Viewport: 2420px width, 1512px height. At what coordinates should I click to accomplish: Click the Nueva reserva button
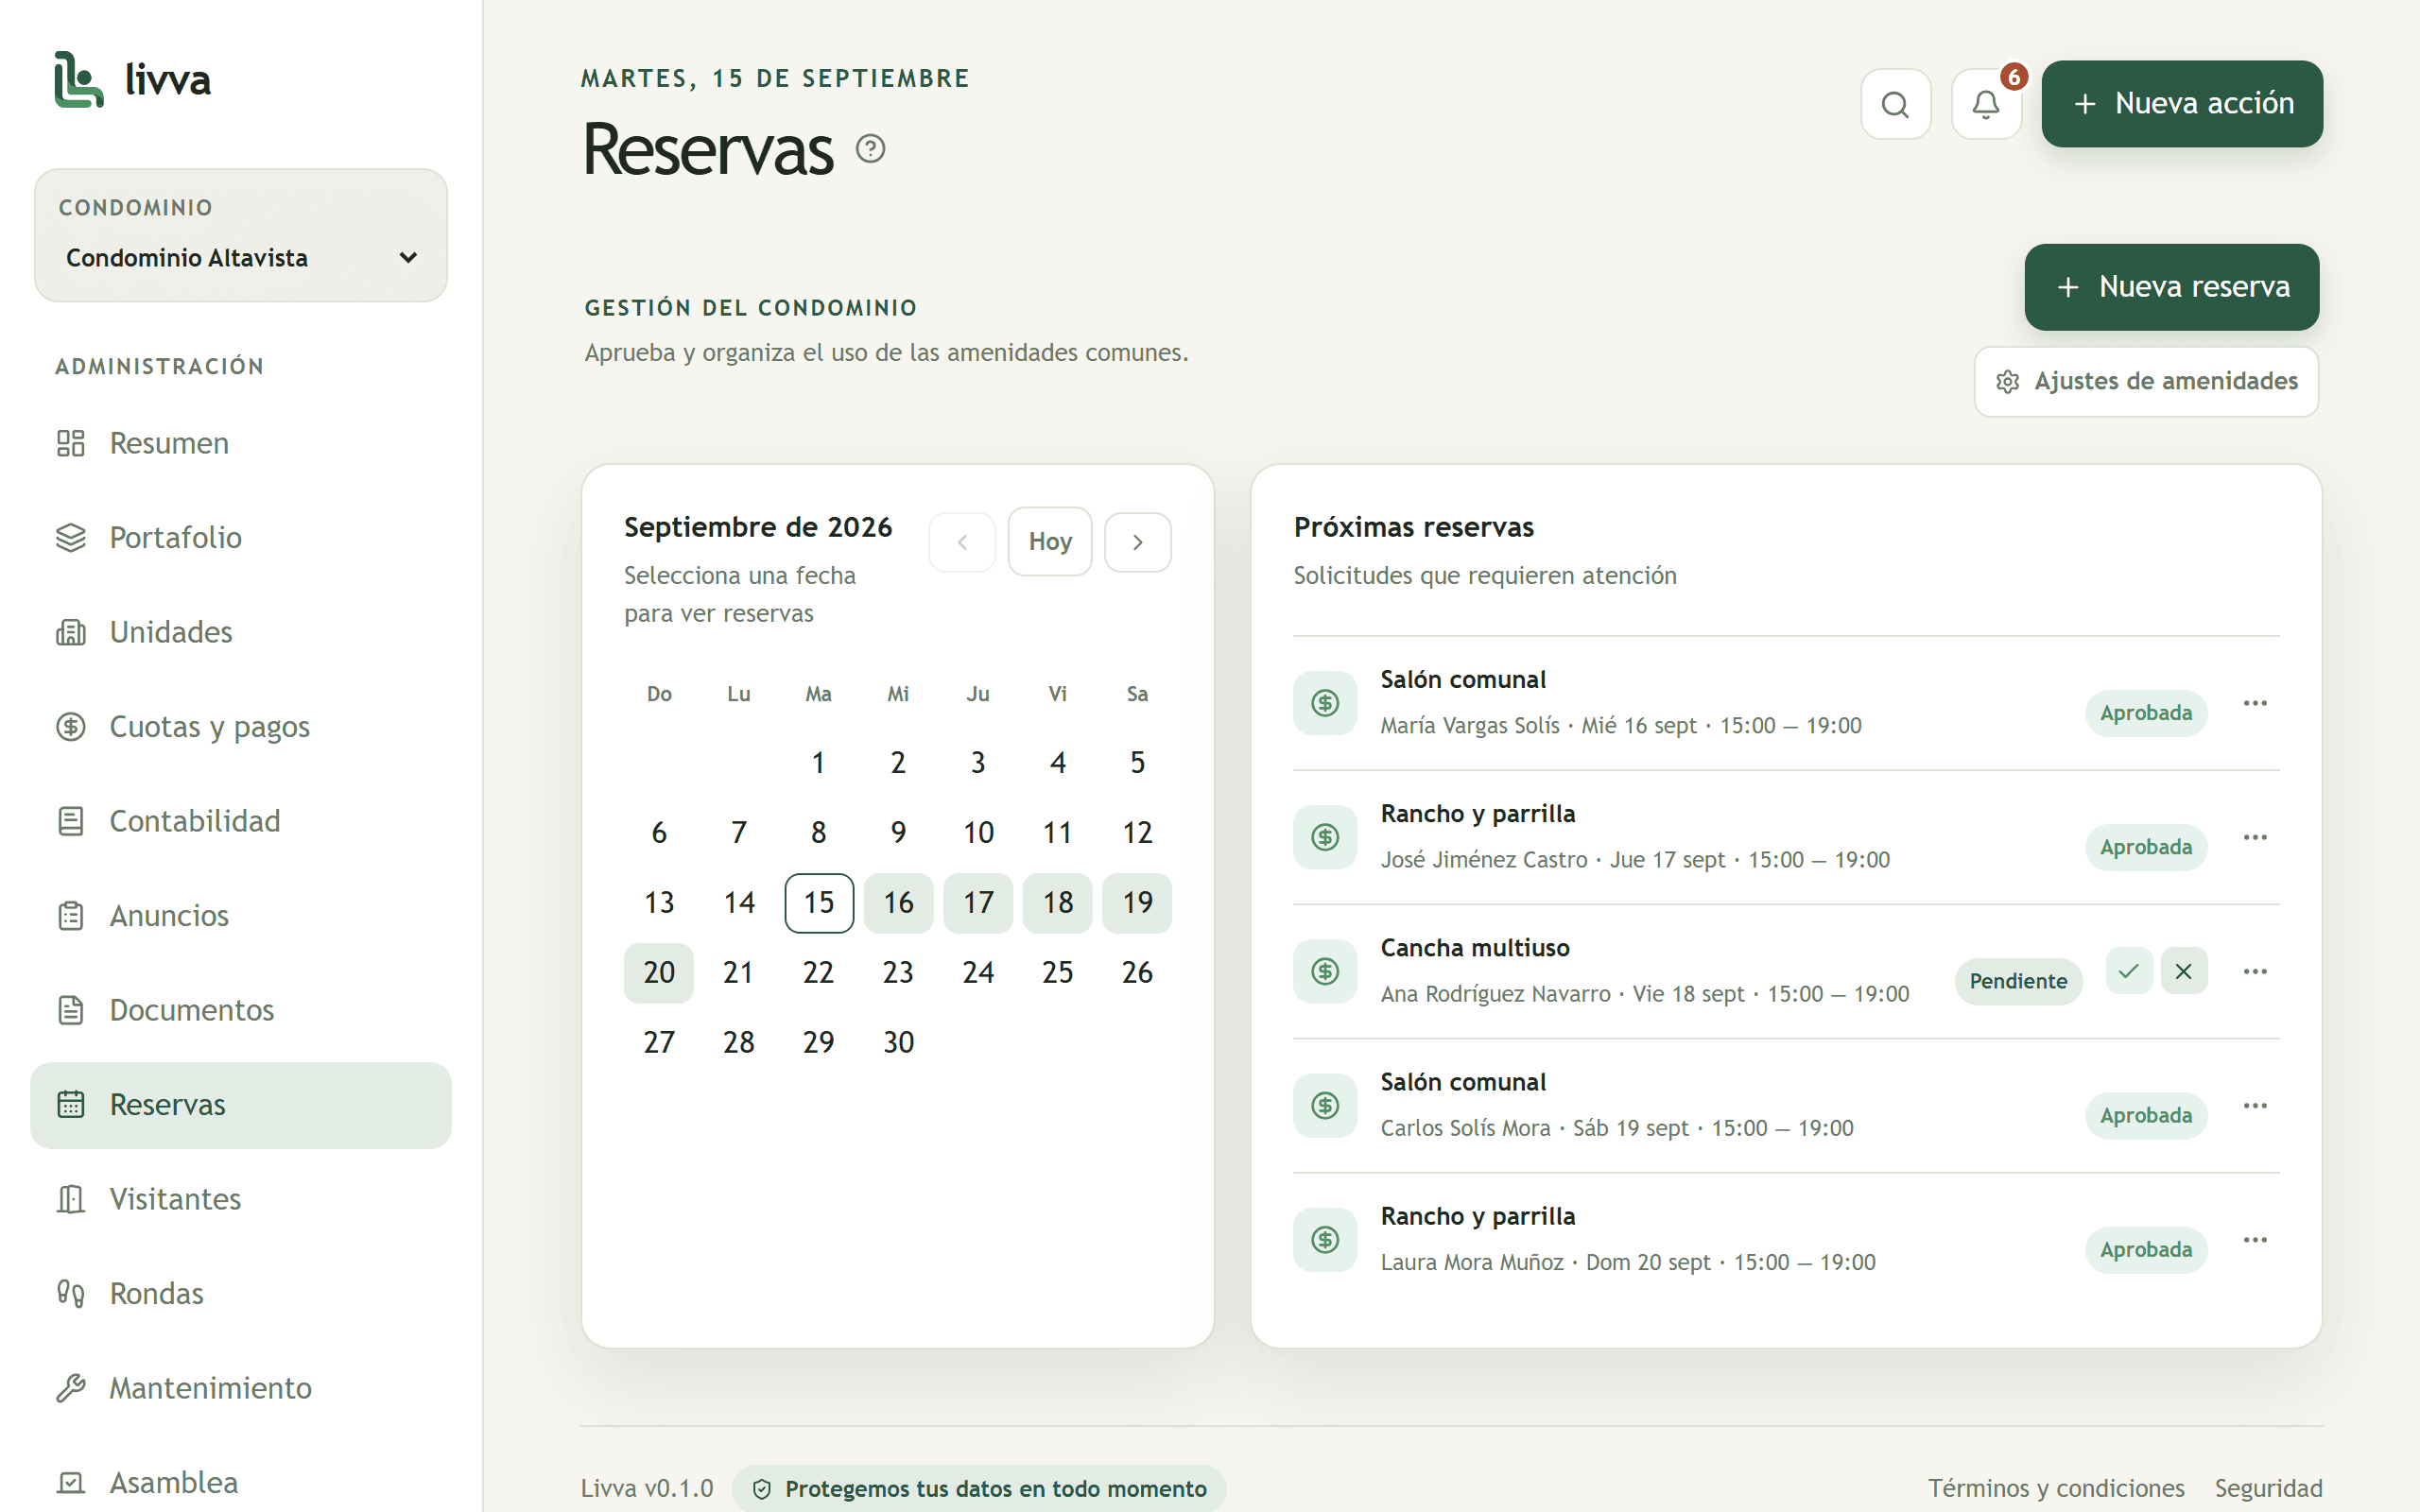(x=2171, y=287)
